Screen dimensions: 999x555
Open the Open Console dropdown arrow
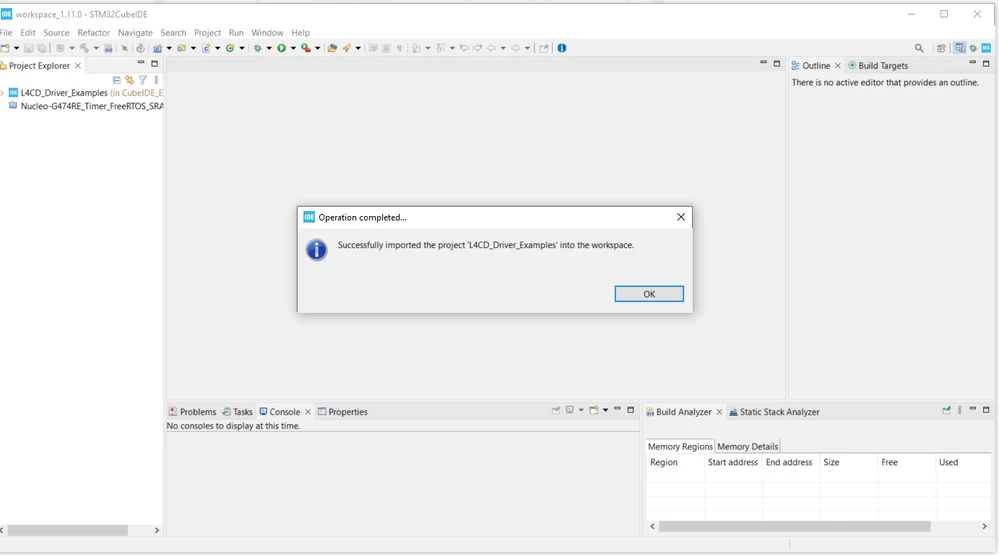coord(605,410)
